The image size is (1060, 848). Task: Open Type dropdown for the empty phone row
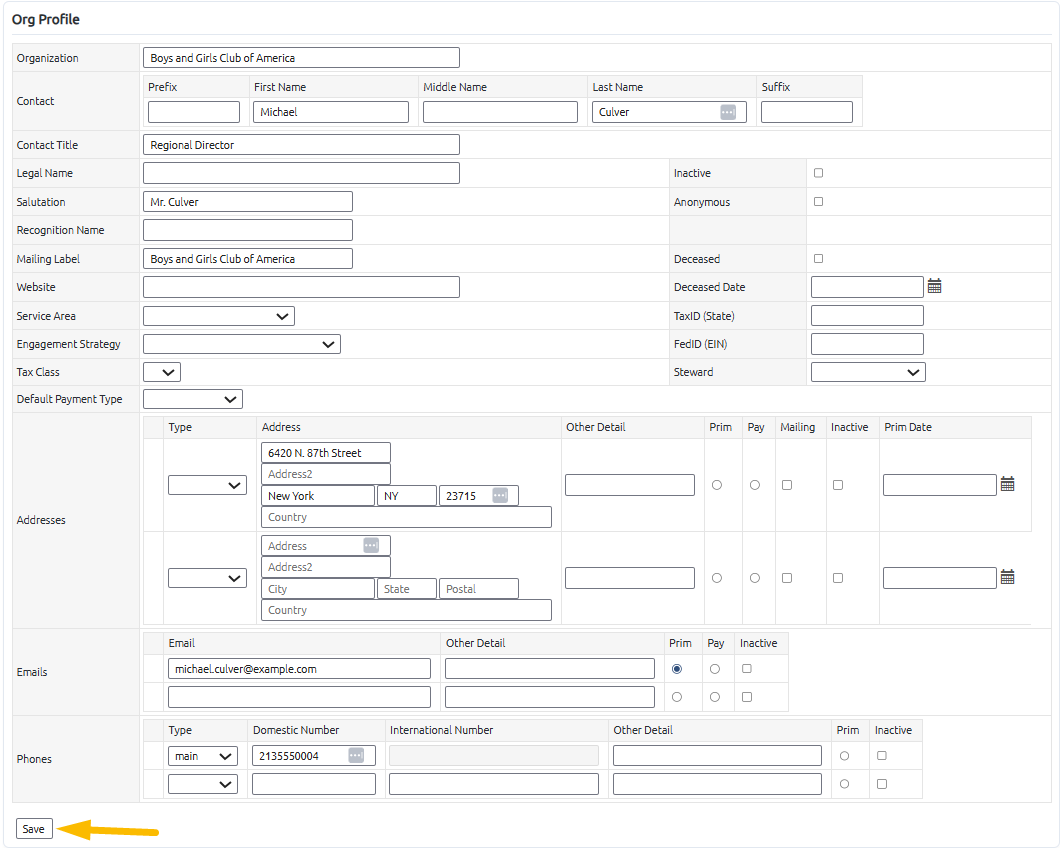(x=203, y=784)
